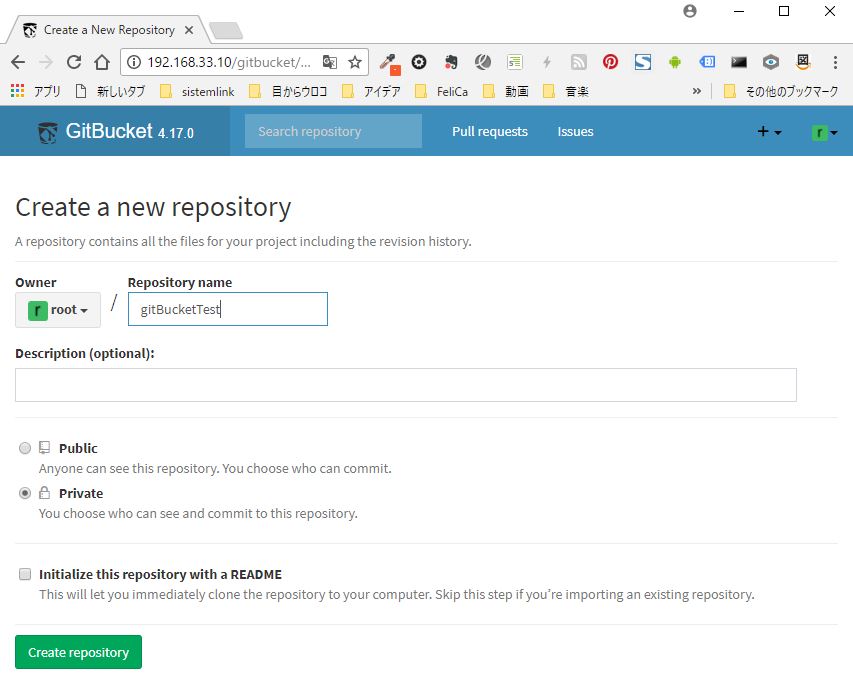
Task: Click the Amazon extension icon
Action: tap(803, 62)
